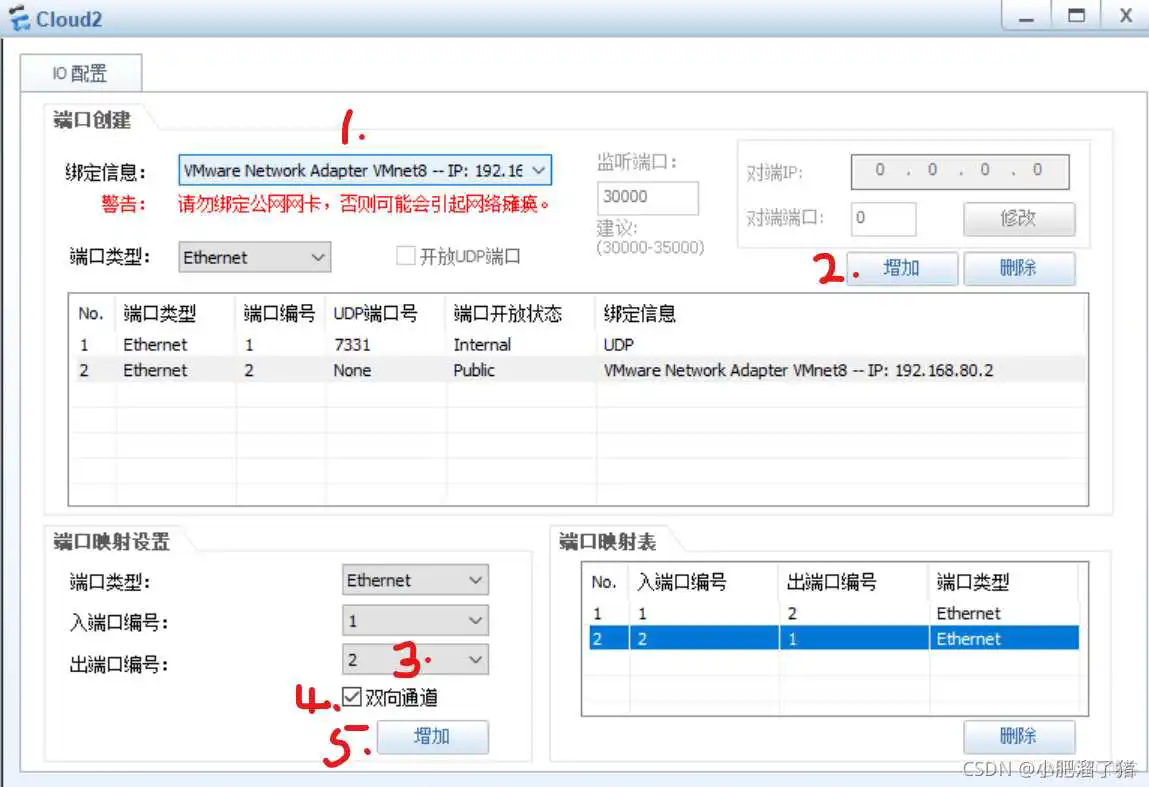This screenshot has height=787, width=1149.
Task: Click the 对端IP address field
Action: [x=958, y=171]
